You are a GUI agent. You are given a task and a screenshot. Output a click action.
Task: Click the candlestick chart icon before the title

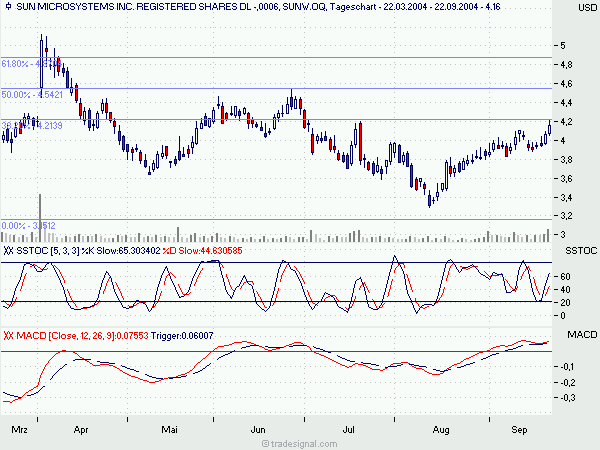coord(8,7)
